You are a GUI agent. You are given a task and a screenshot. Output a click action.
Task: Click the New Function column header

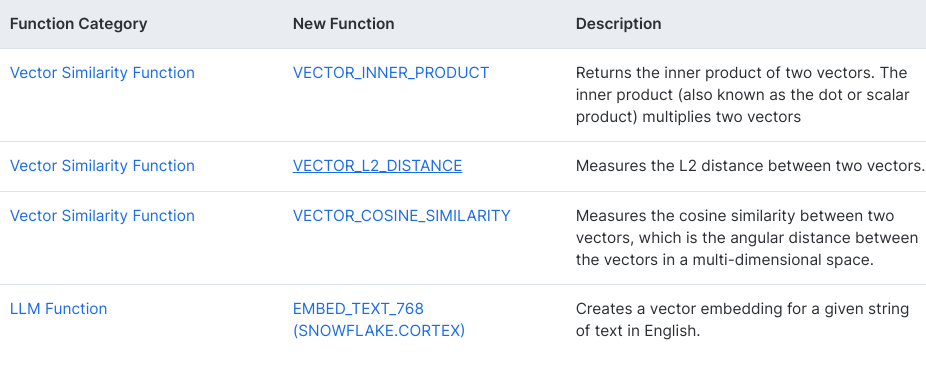click(x=344, y=24)
